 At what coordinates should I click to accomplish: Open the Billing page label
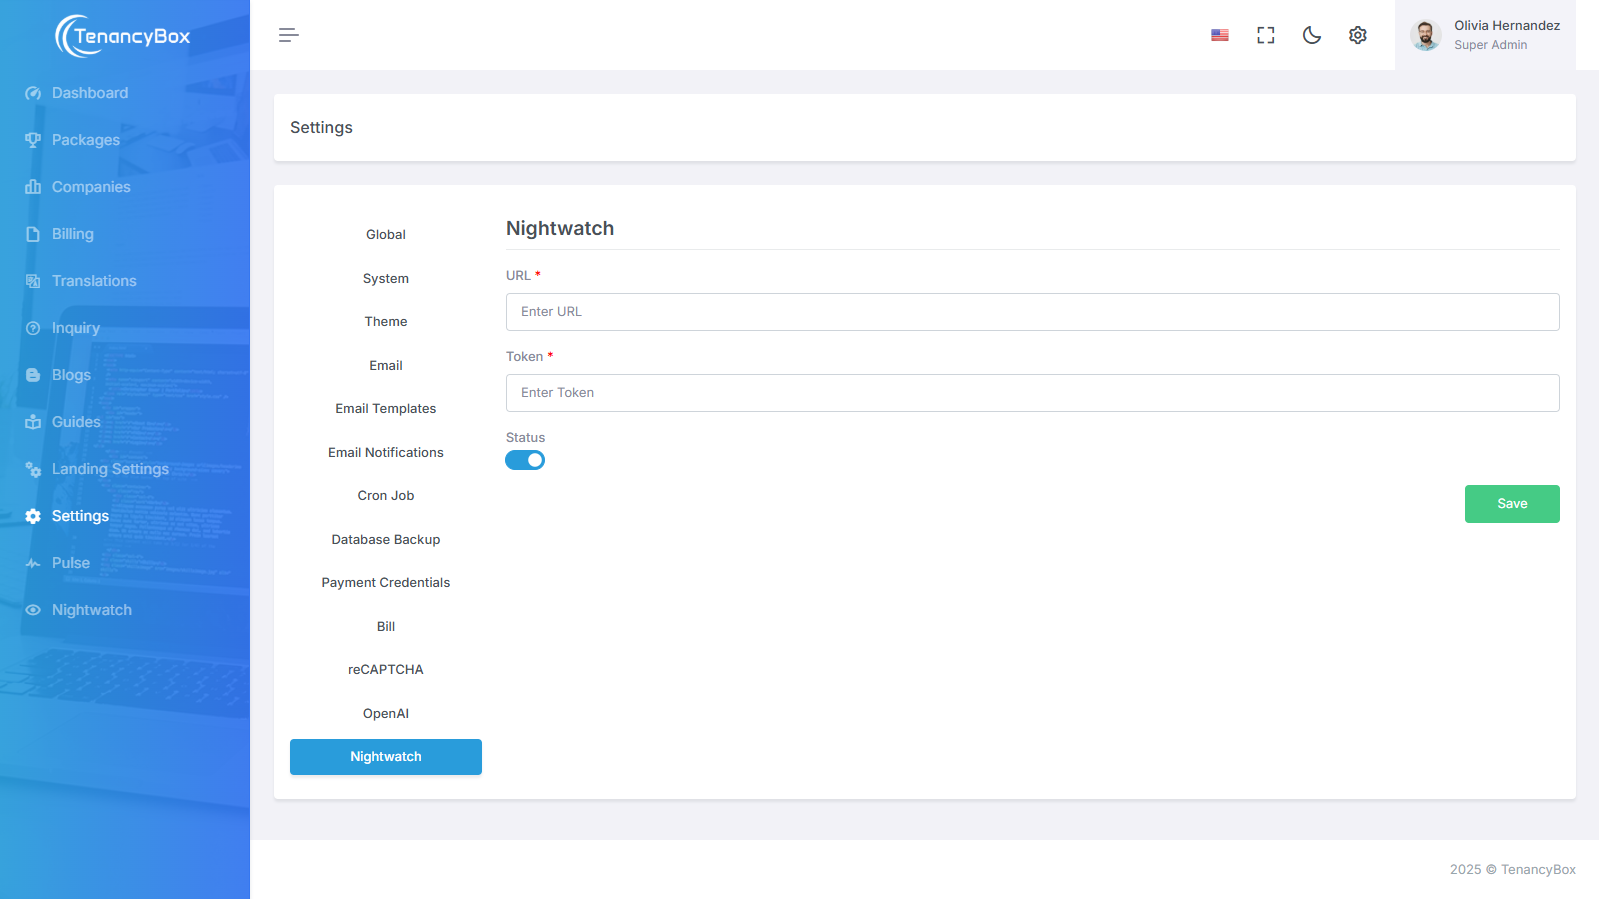(x=73, y=234)
